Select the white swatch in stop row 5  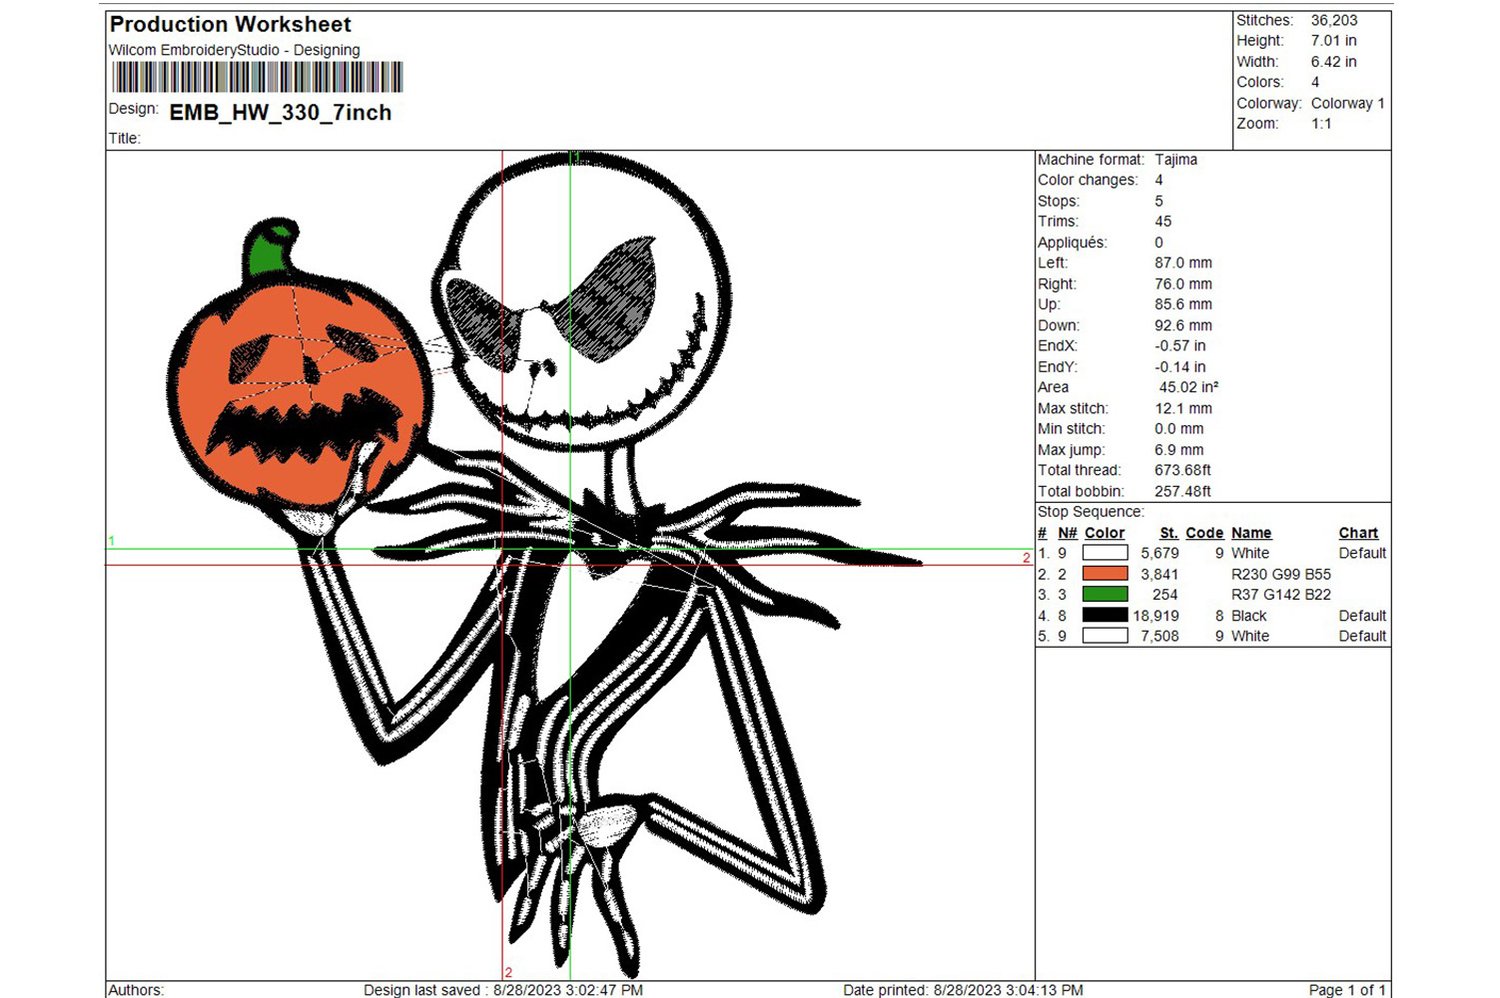(1105, 636)
